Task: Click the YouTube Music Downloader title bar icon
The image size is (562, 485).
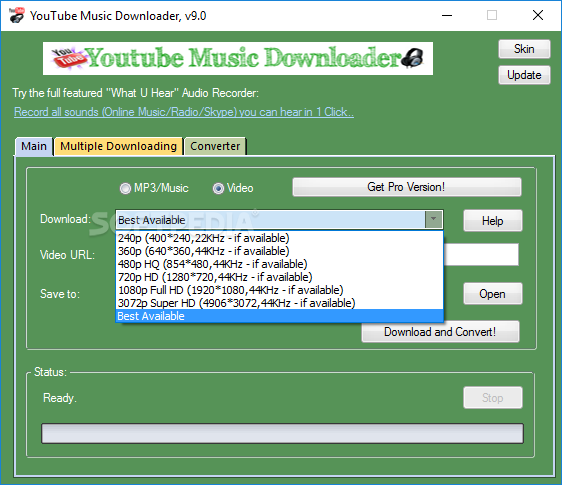Action: coord(16,15)
